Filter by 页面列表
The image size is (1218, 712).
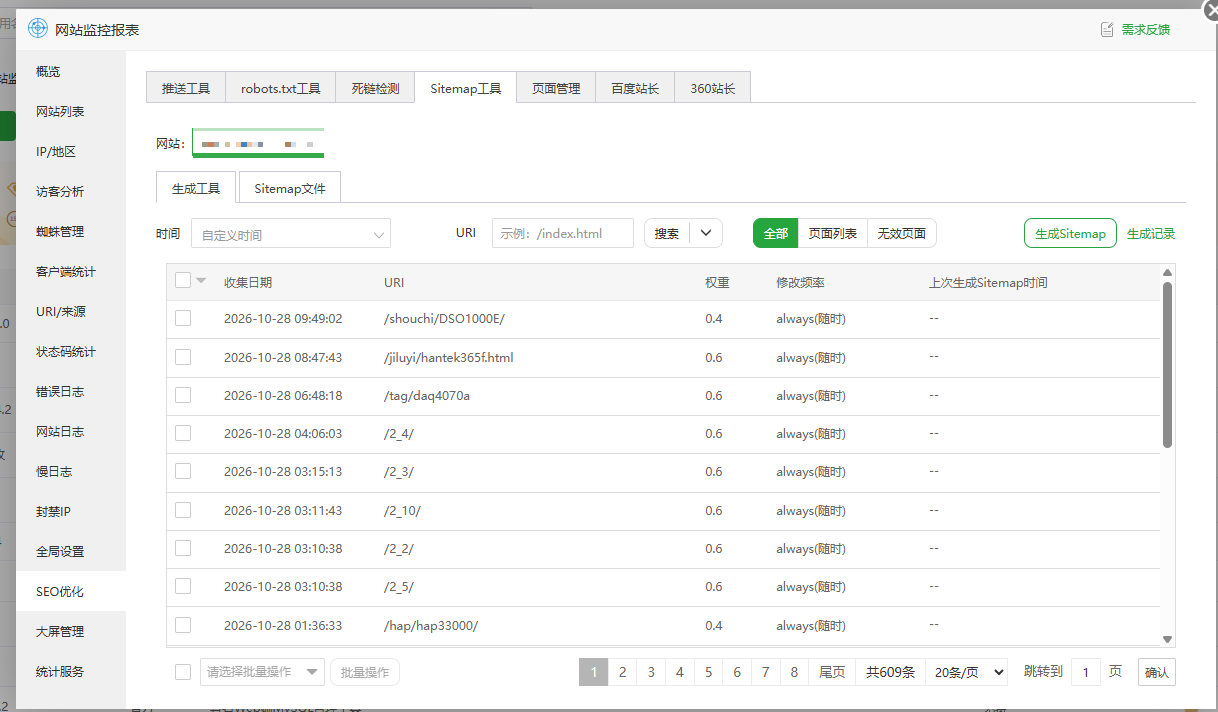click(833, 233)
